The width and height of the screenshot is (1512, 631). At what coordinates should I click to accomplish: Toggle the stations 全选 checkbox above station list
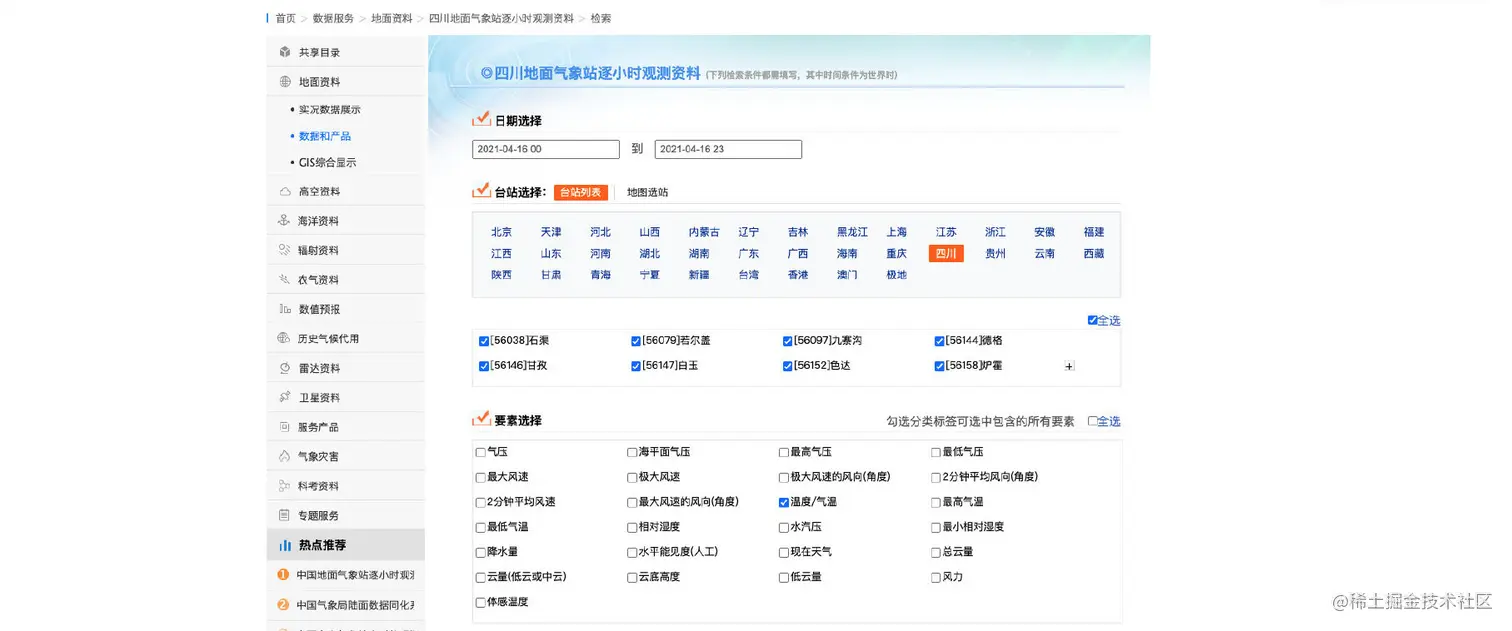point(1092,320)
